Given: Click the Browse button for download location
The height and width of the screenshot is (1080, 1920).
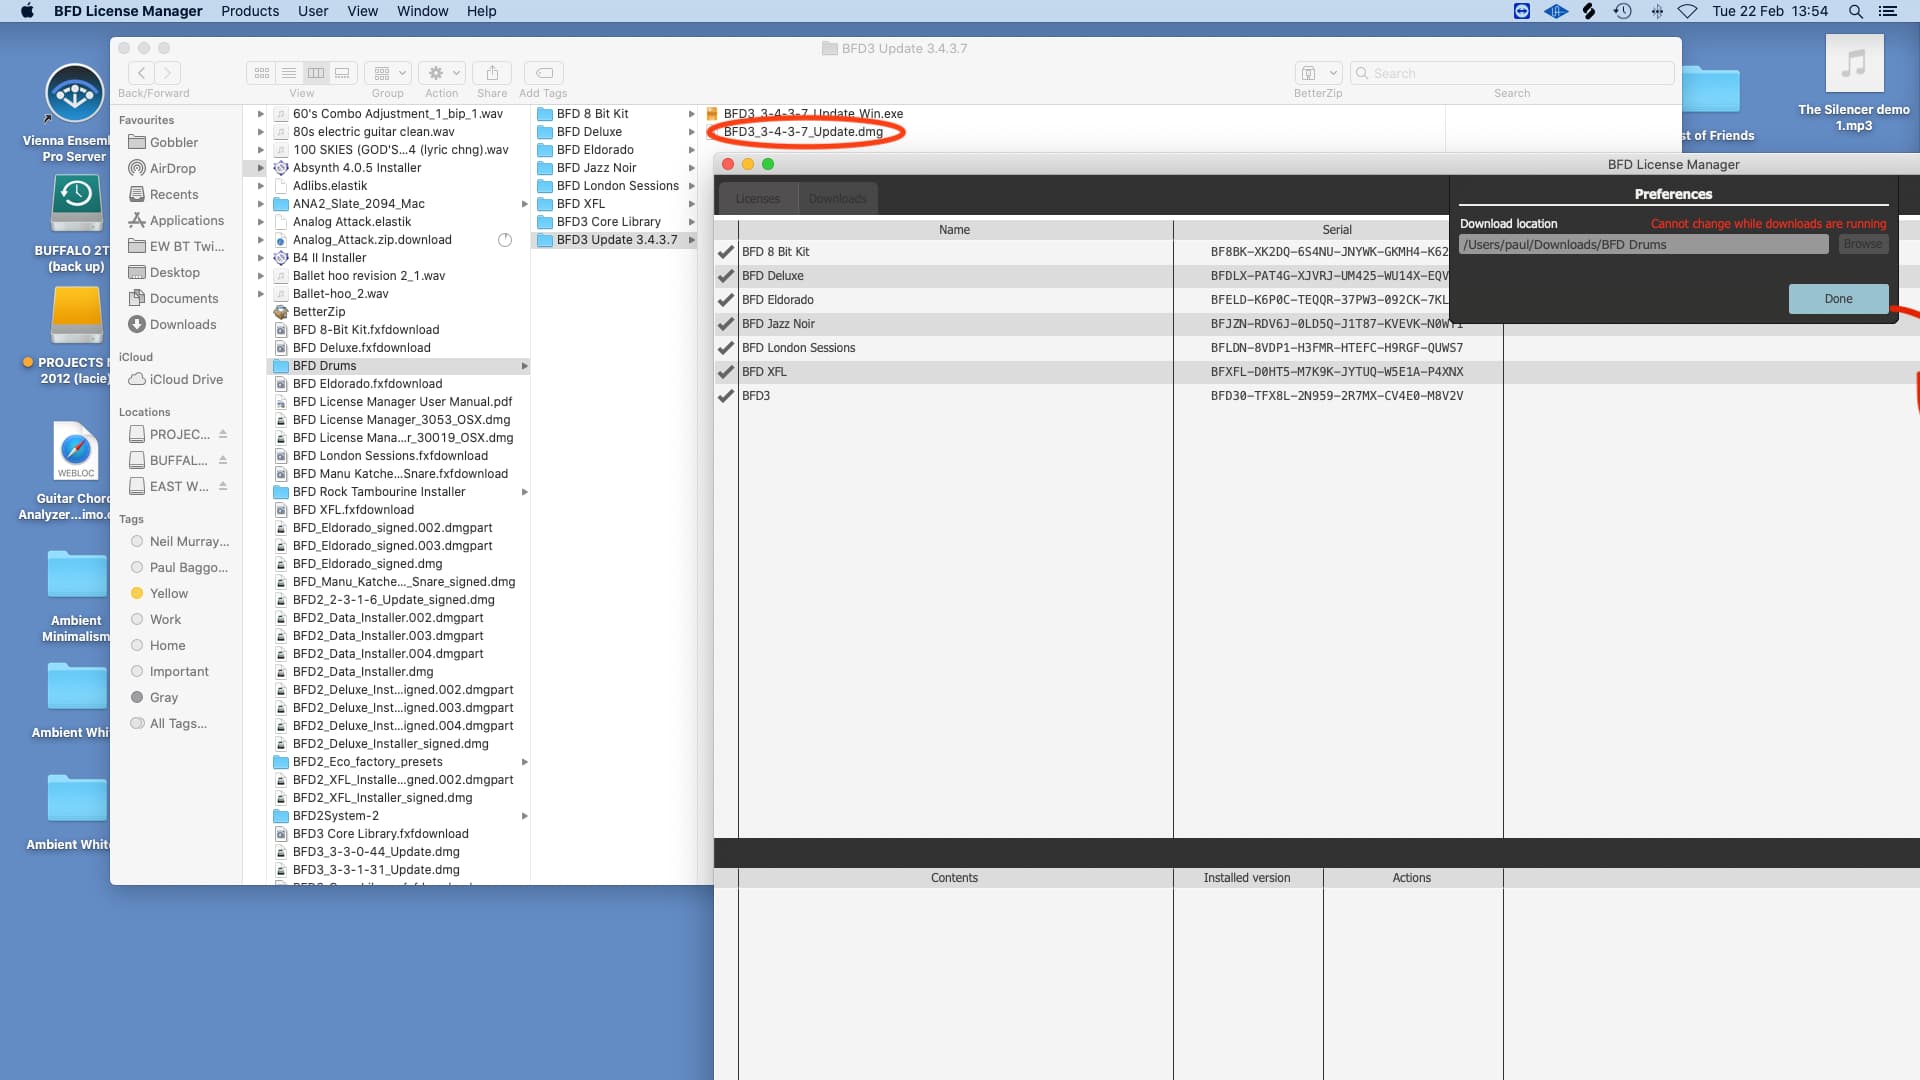Looking at the screenshot, I should coord(1862,244).
